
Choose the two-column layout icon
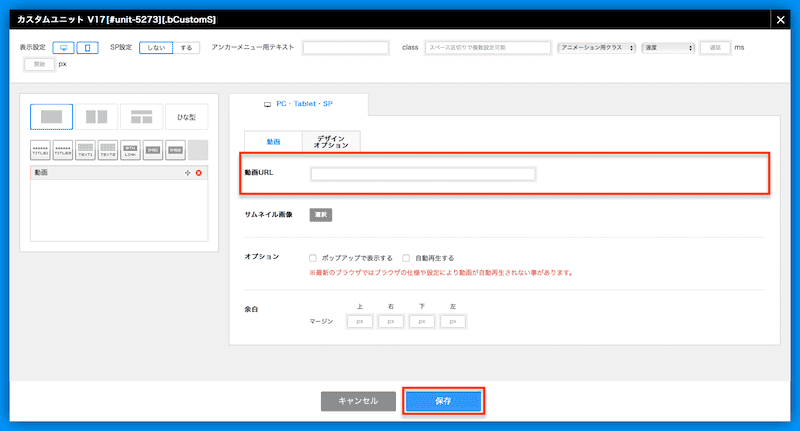pos(96,117)
